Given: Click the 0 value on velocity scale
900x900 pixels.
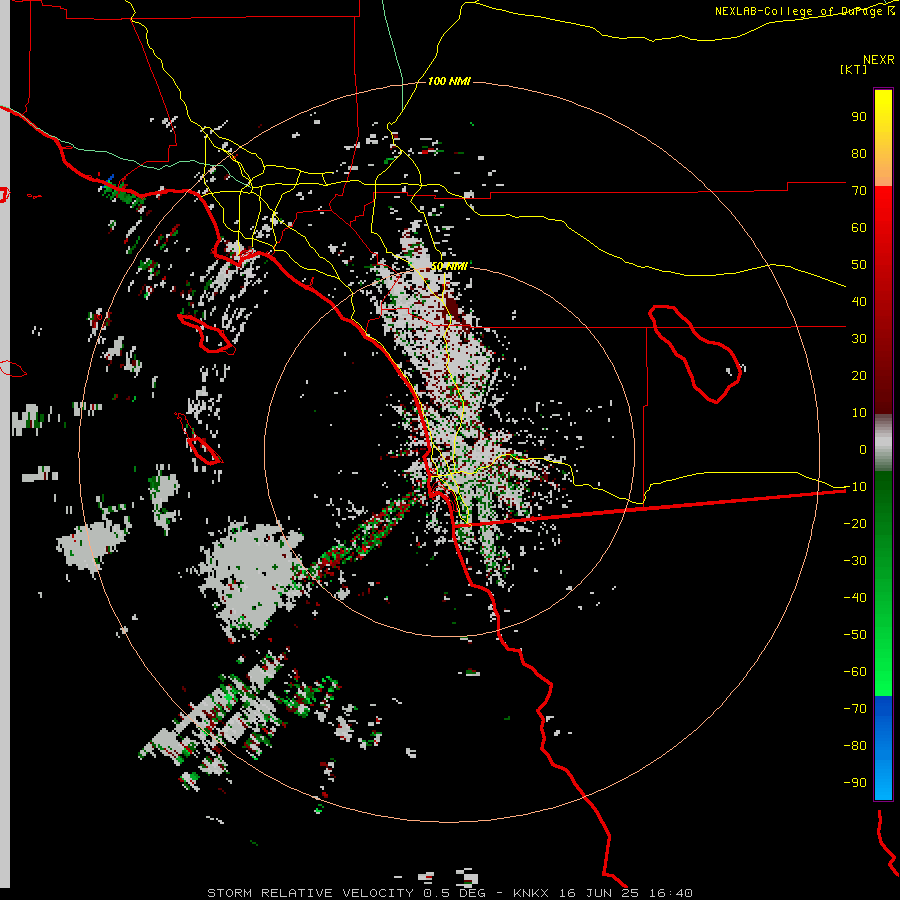Looking at the screenshot, I should pos(863,449).
